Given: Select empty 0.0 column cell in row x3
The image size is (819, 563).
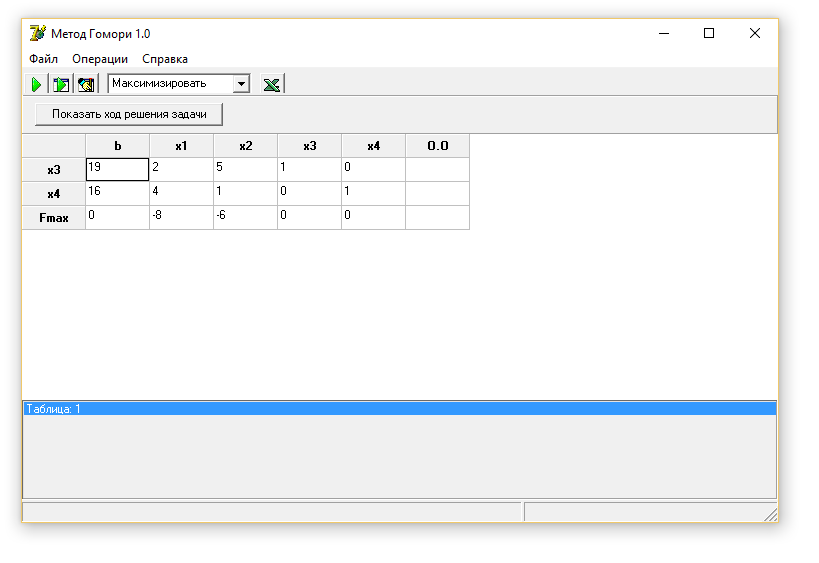Looking at the screenshot, I should pyautogui.click(x=438, y=170).
